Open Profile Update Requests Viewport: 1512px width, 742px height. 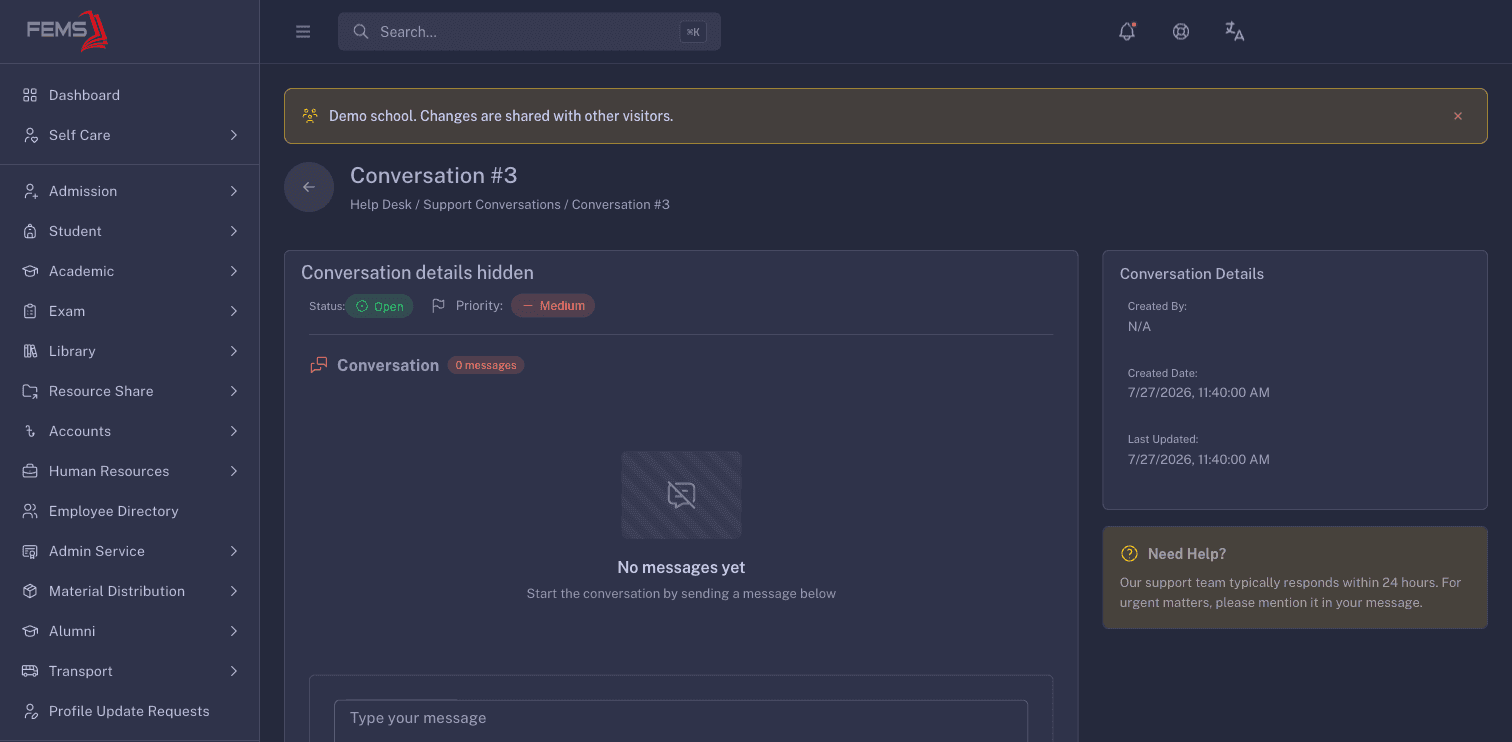point(129,711)
